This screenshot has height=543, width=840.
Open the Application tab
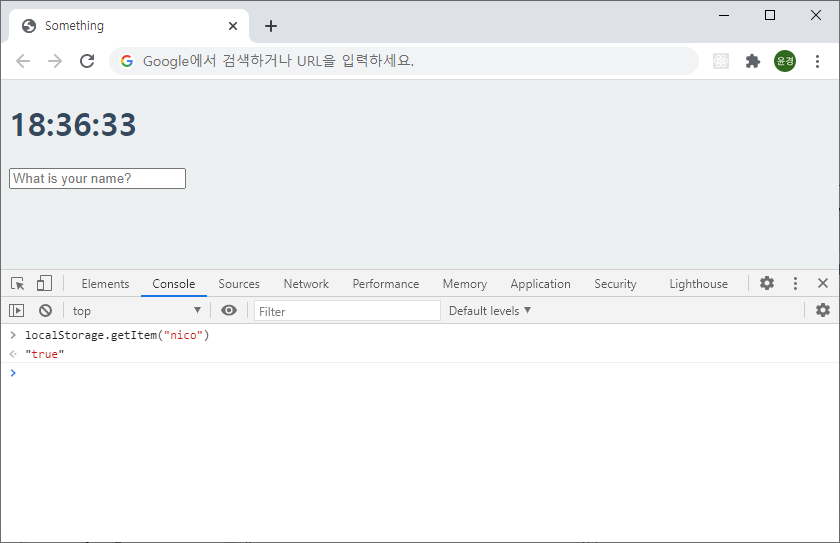pos(540,284)
